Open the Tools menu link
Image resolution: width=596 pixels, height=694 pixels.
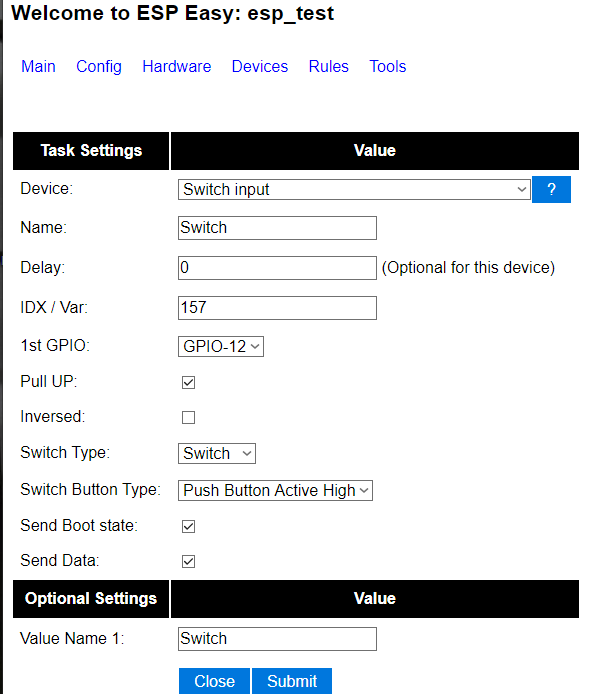point(388,66)
